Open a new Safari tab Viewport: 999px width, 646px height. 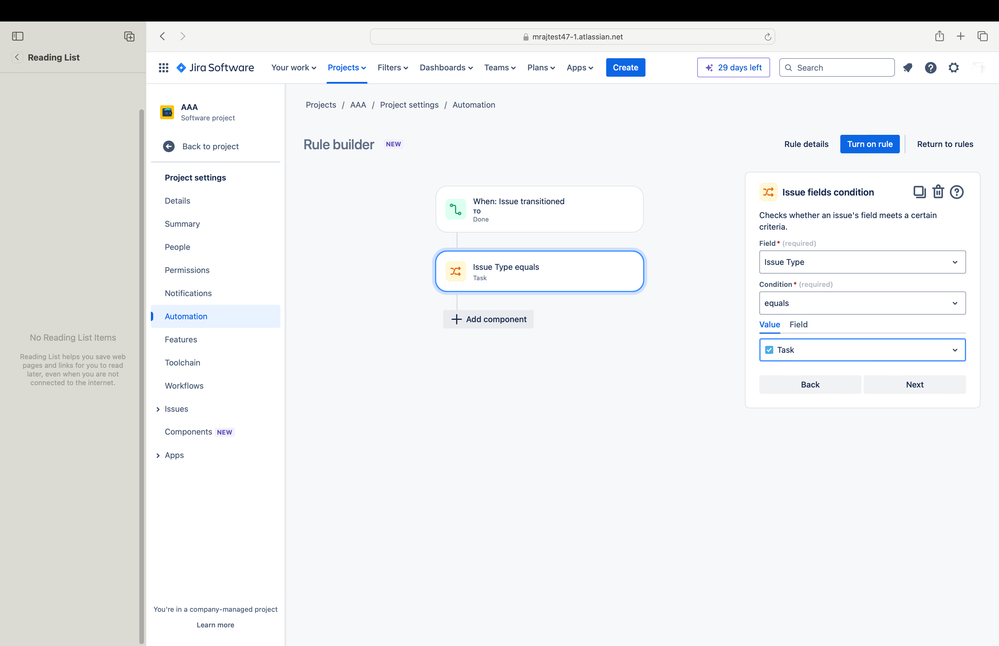(x=960, y=36)
